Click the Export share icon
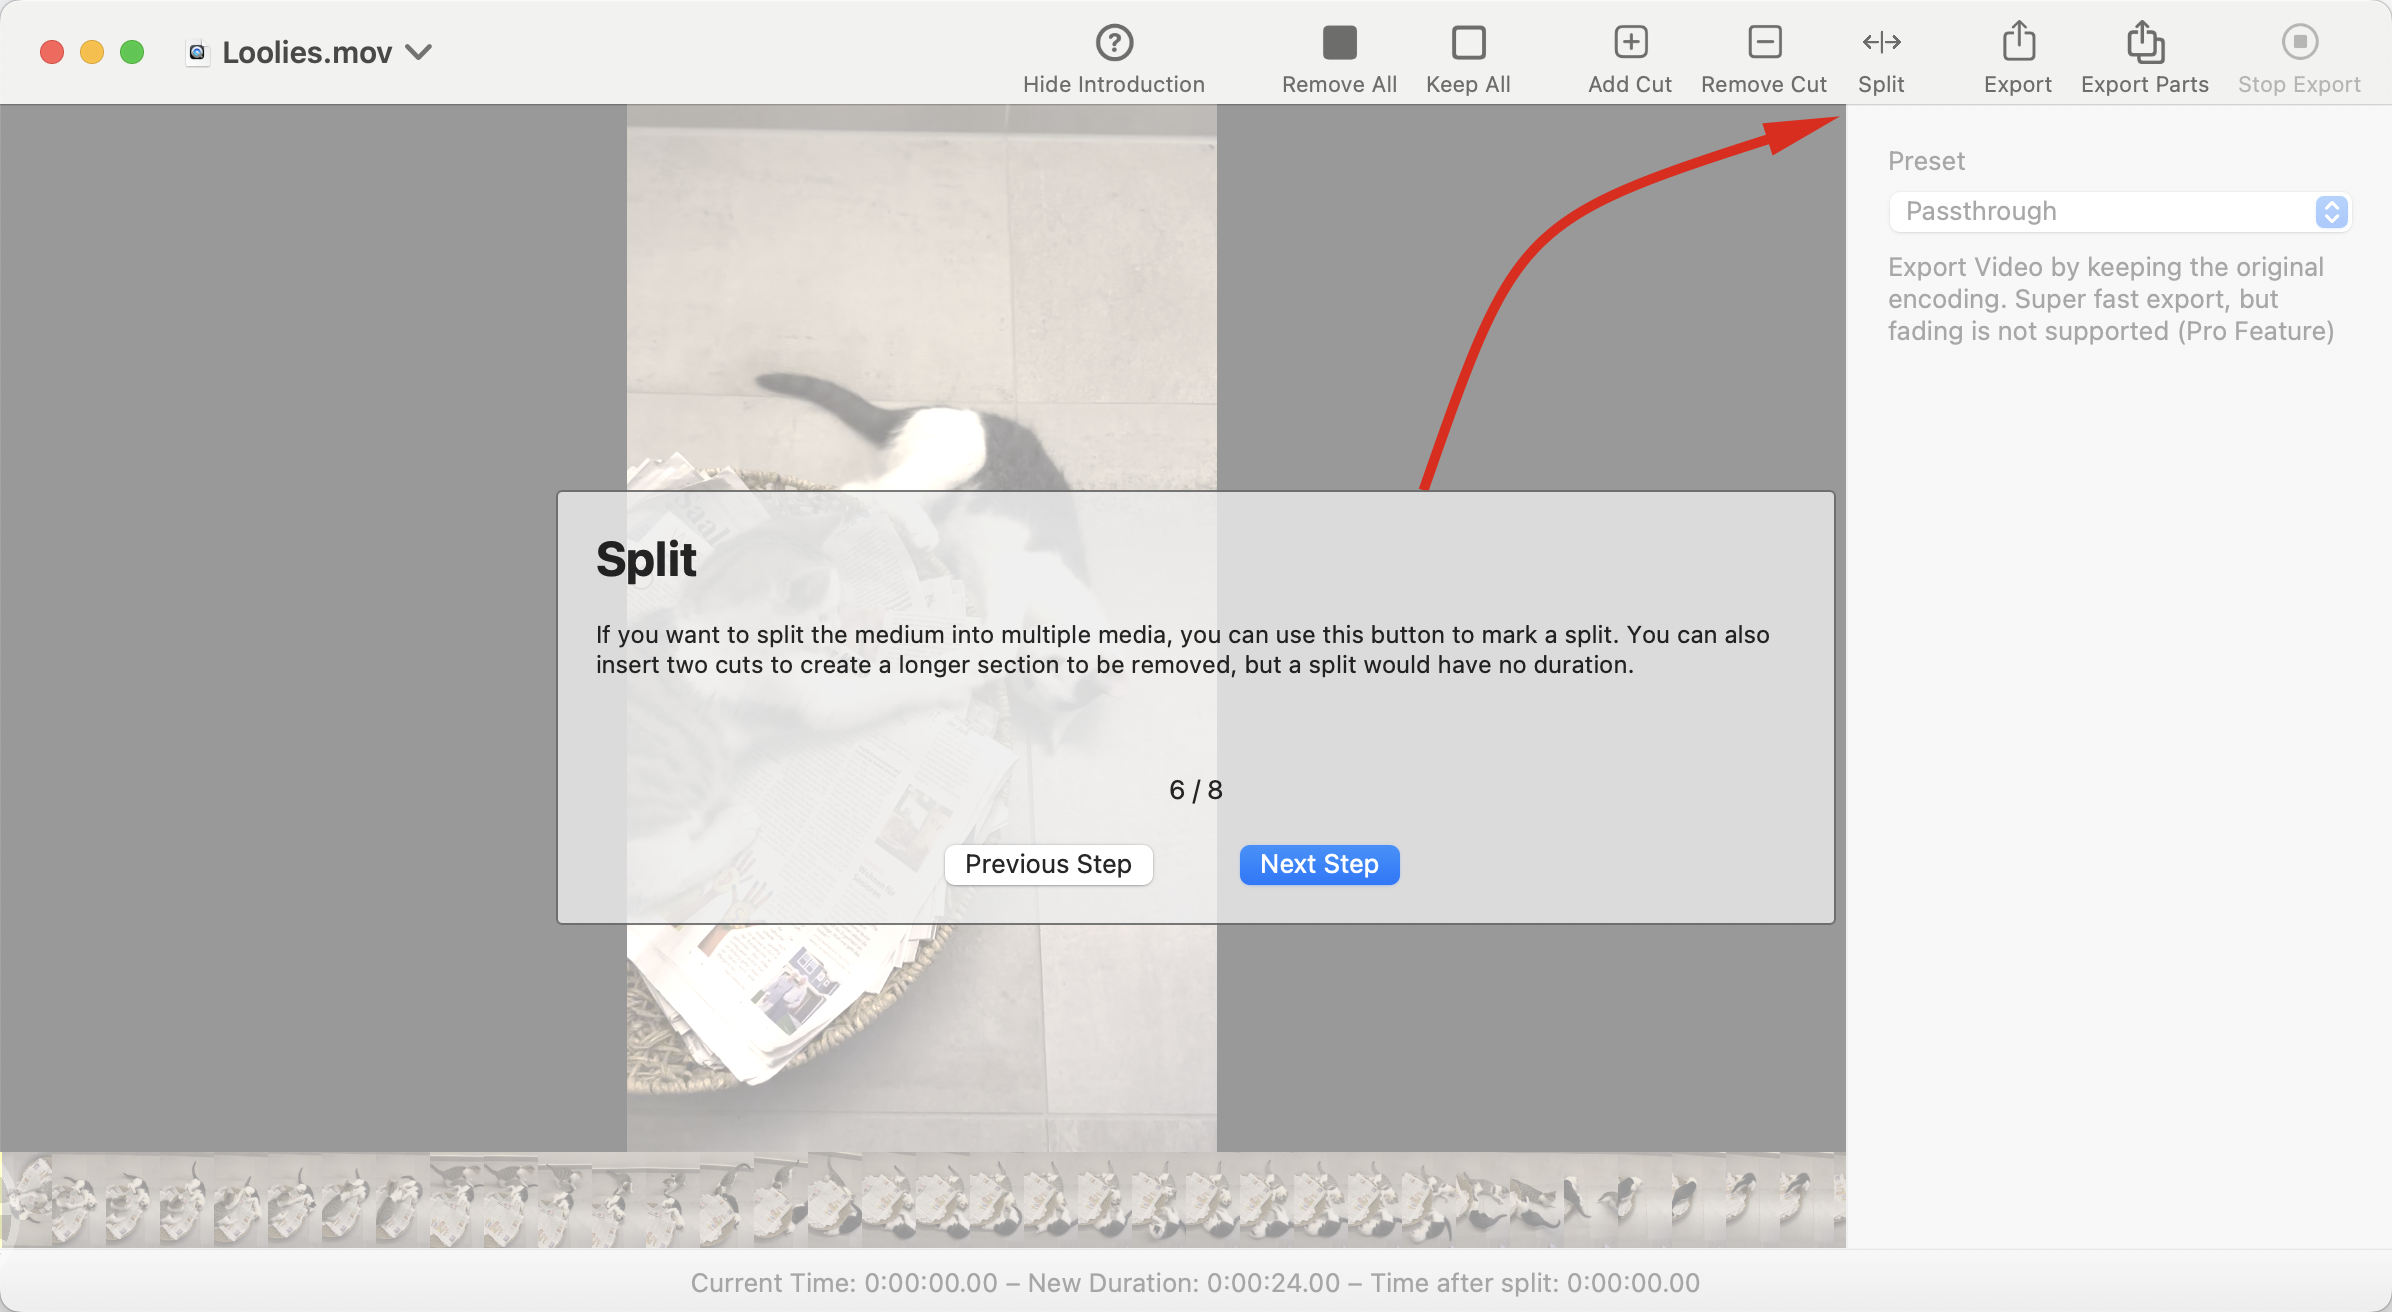2392x1312 pixels. 2018,43
